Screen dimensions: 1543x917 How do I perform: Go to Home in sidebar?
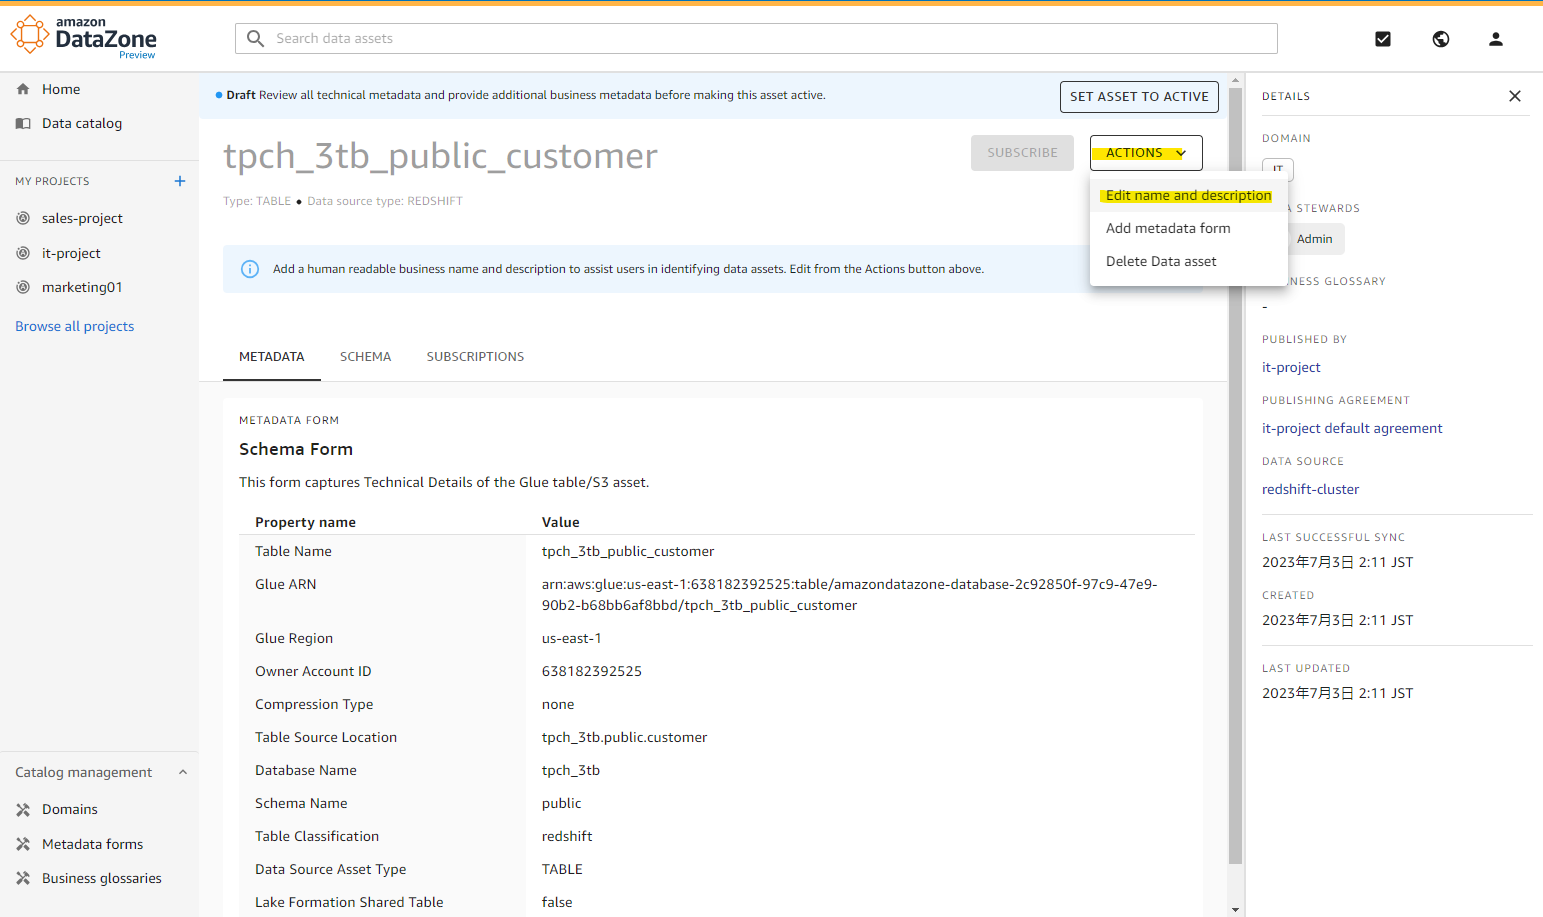(61, 89)
